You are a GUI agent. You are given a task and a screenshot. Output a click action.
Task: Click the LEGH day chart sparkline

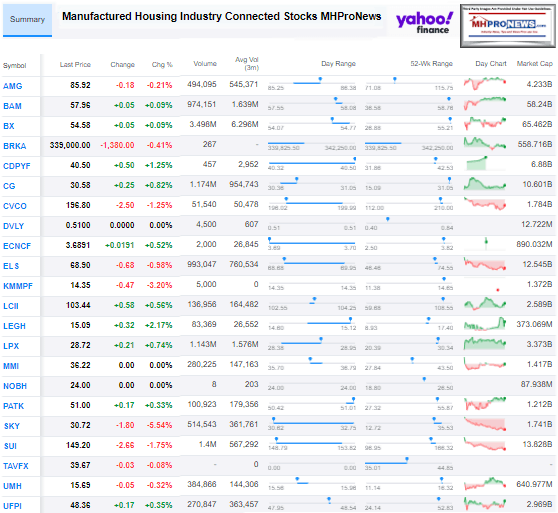click(485, 324)
